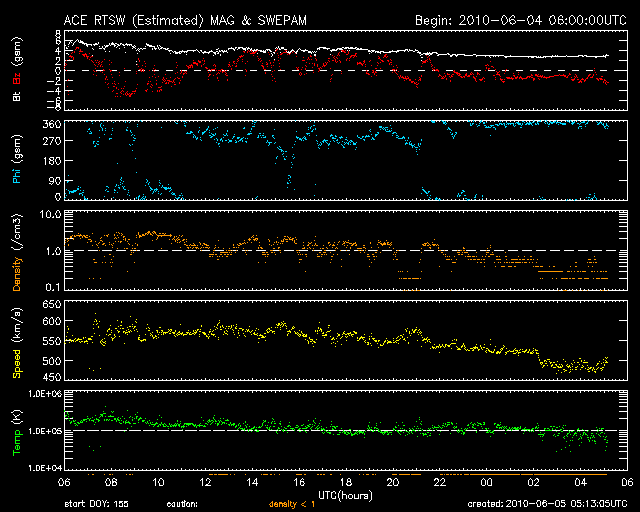The height and width of the screenshot is (512, 640).
Task: Click the 650 tick label on Speed plot
Action: coord(52,304)
